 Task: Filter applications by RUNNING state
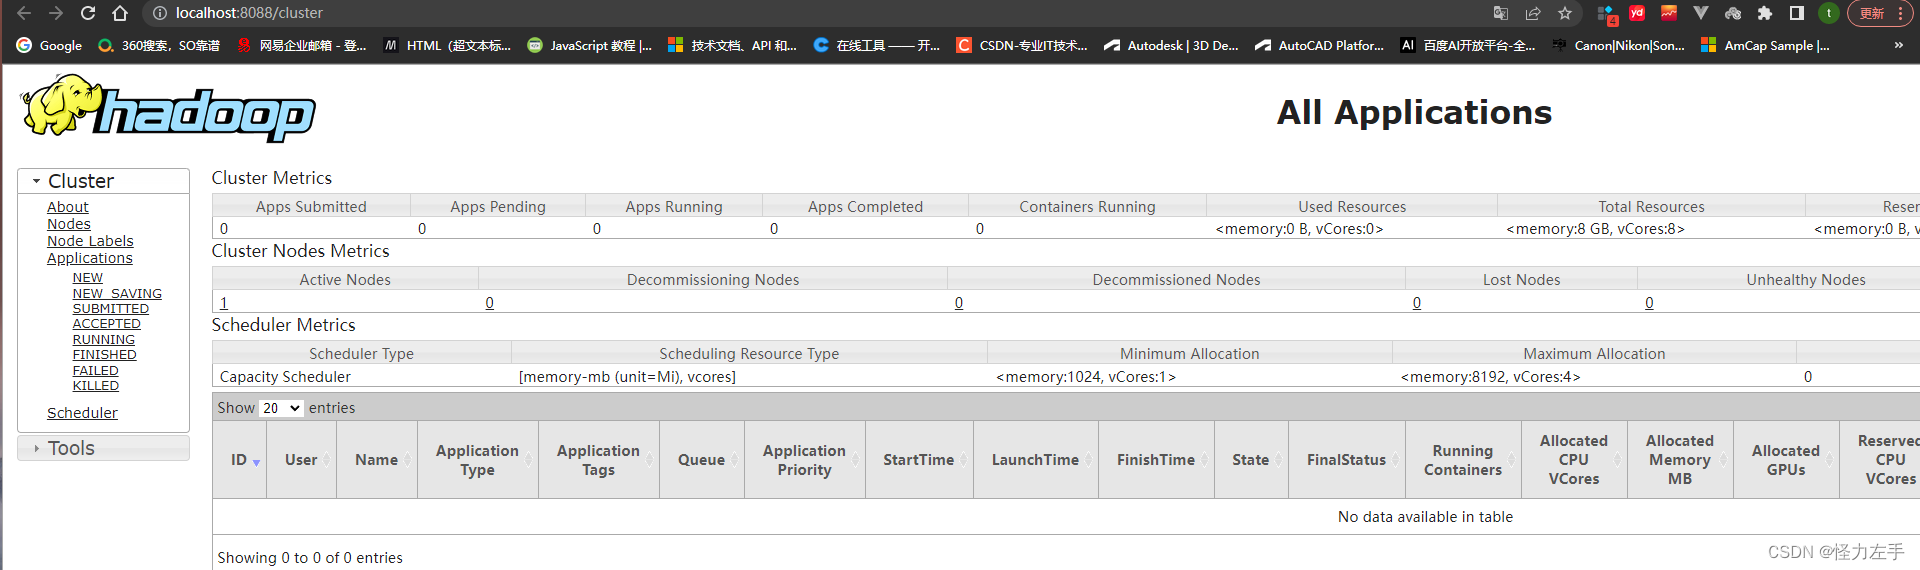(x=103, y=340)
